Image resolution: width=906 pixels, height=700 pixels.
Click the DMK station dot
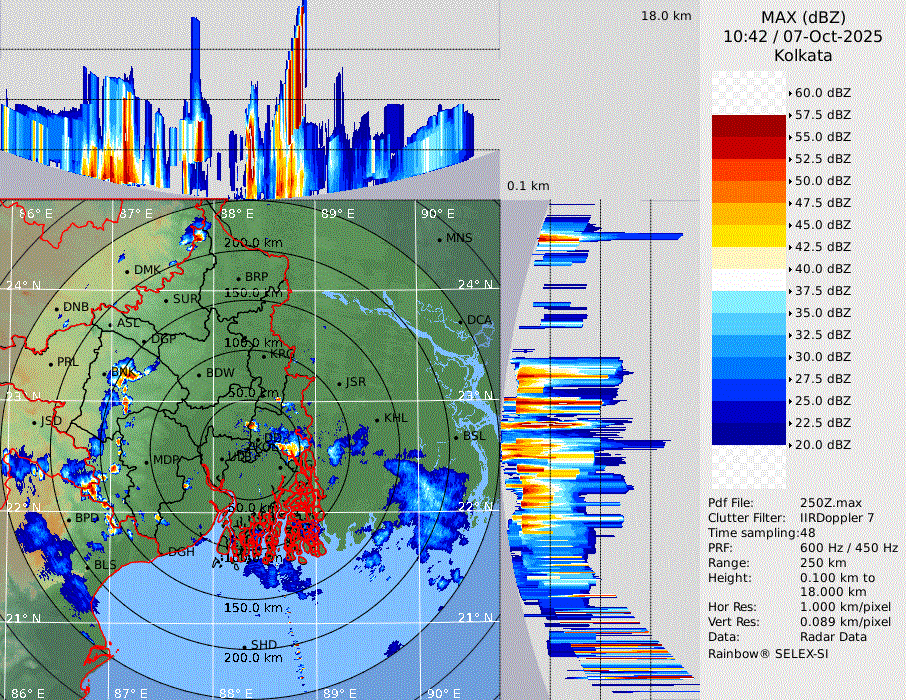128,270
